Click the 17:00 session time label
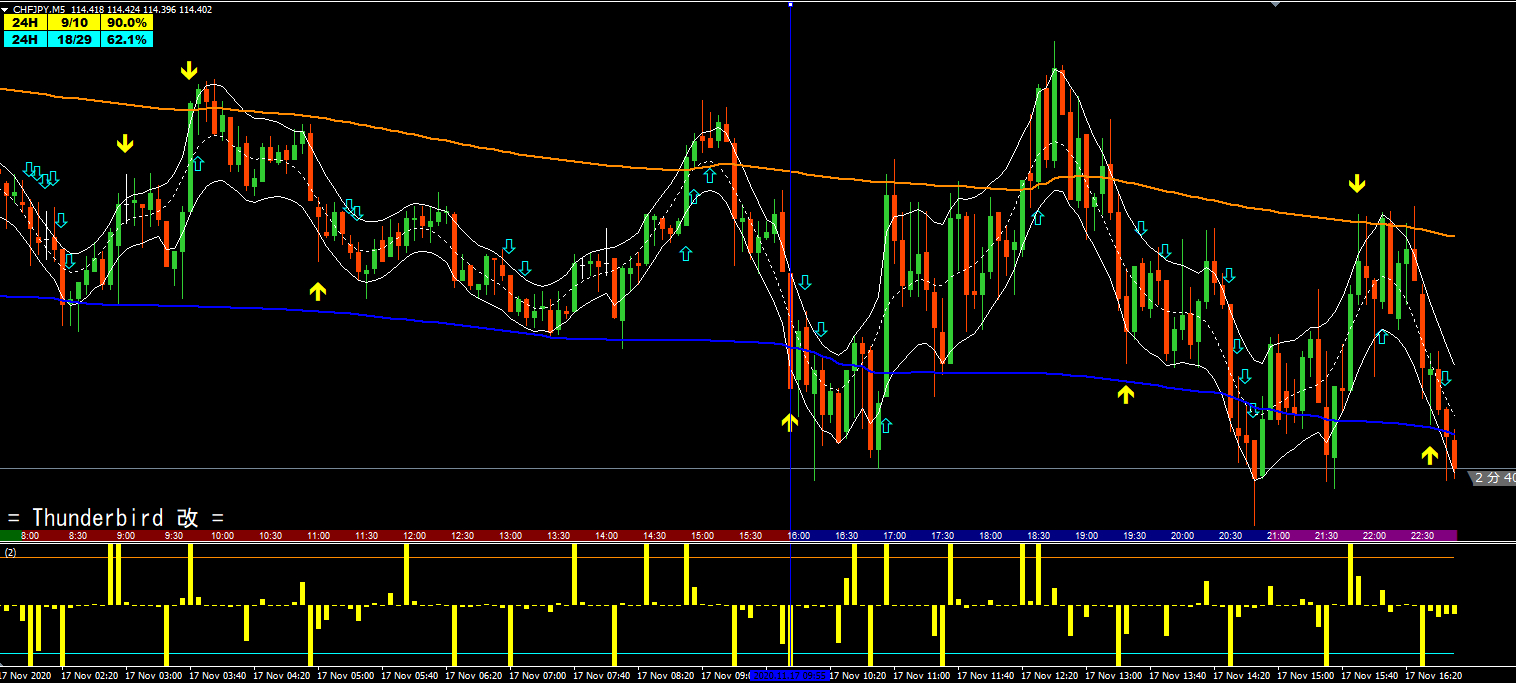Viewport: 1516px width, 683px height. tap(894, 536)
